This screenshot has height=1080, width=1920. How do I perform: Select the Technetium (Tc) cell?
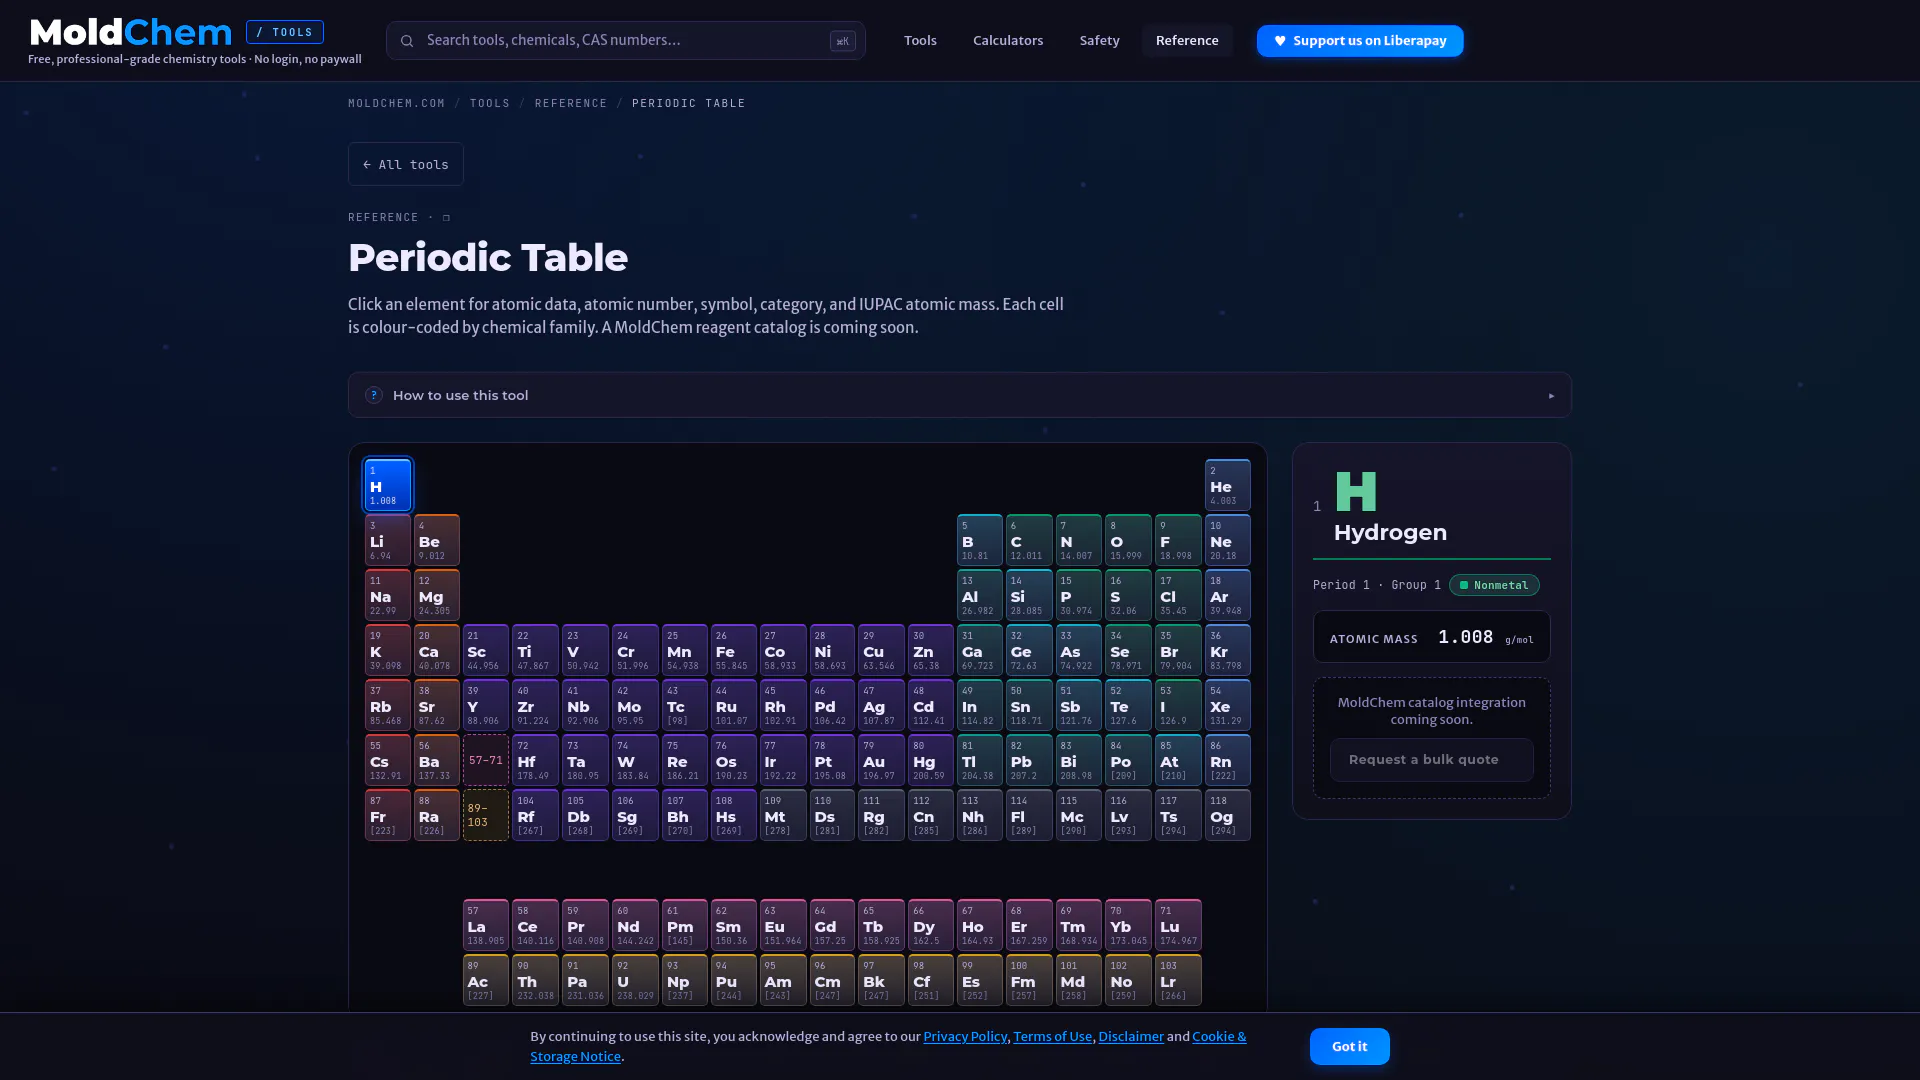coord(685,705)
